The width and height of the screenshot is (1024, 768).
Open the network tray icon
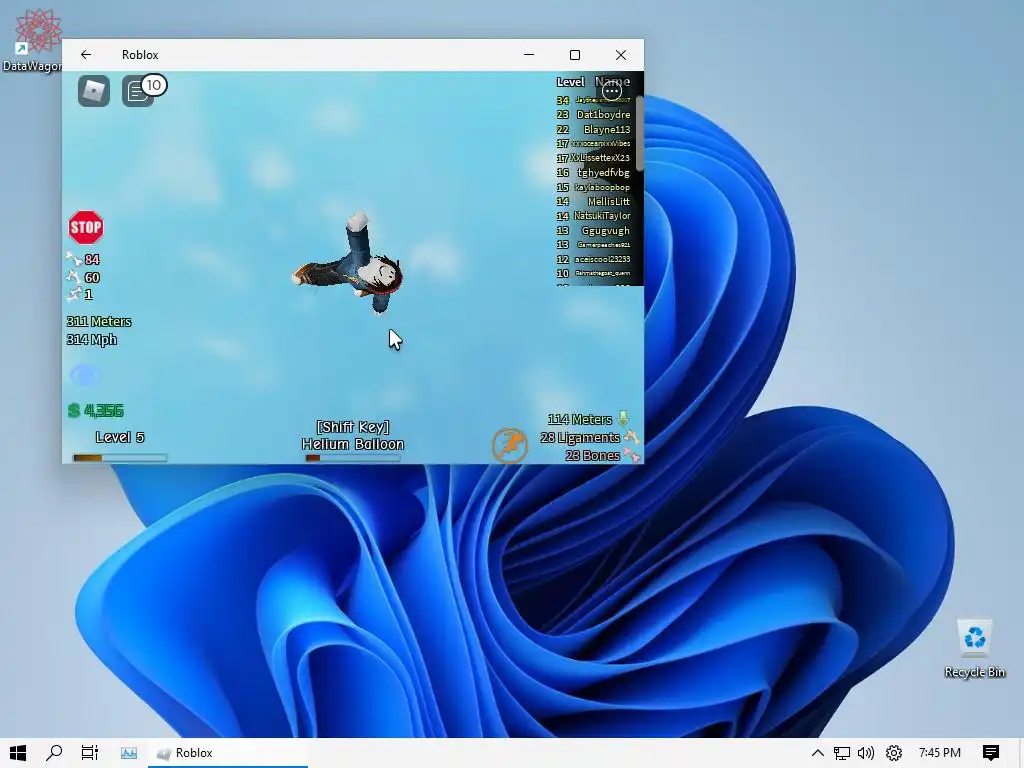point(842,753)
